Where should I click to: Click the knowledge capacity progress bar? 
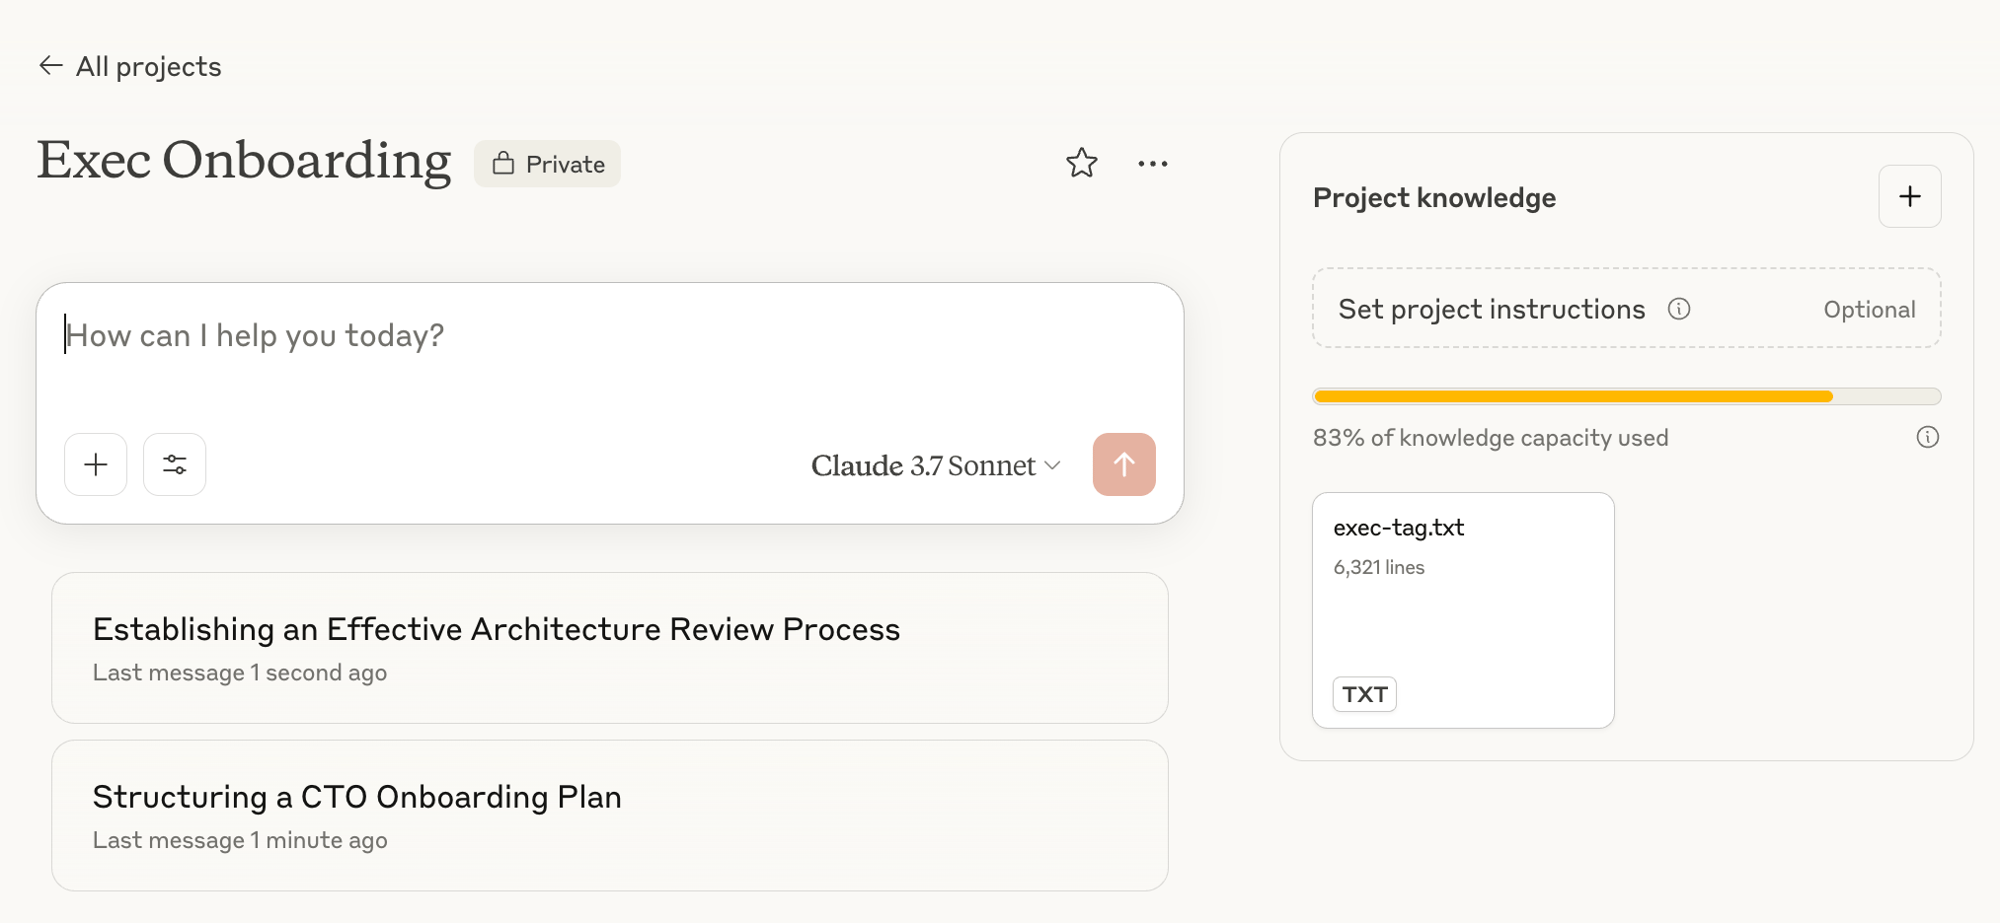[1626, 397]
